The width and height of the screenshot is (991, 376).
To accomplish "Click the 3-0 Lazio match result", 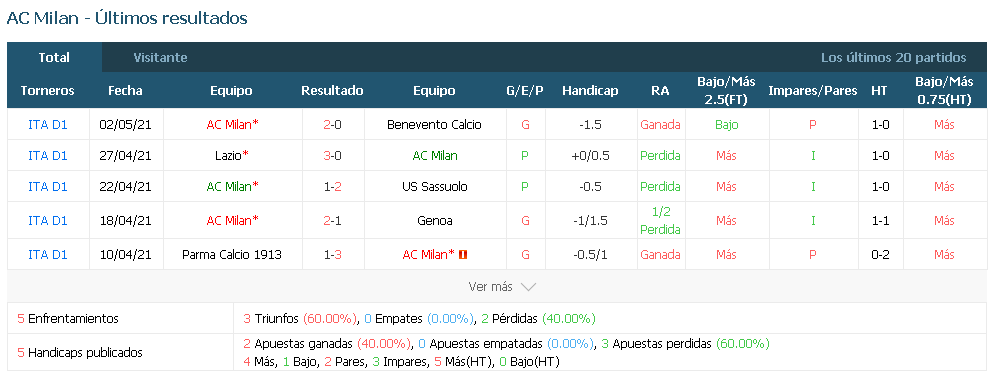I will click(x=332, y=155).
